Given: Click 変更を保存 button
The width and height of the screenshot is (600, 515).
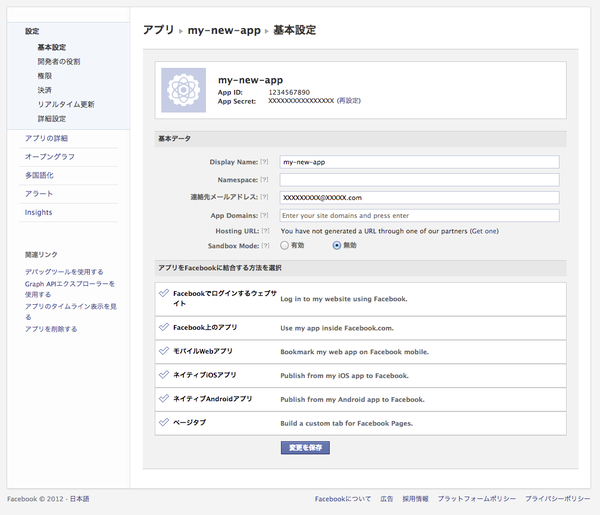Looking at the screenshot, I should coord(305,448).
